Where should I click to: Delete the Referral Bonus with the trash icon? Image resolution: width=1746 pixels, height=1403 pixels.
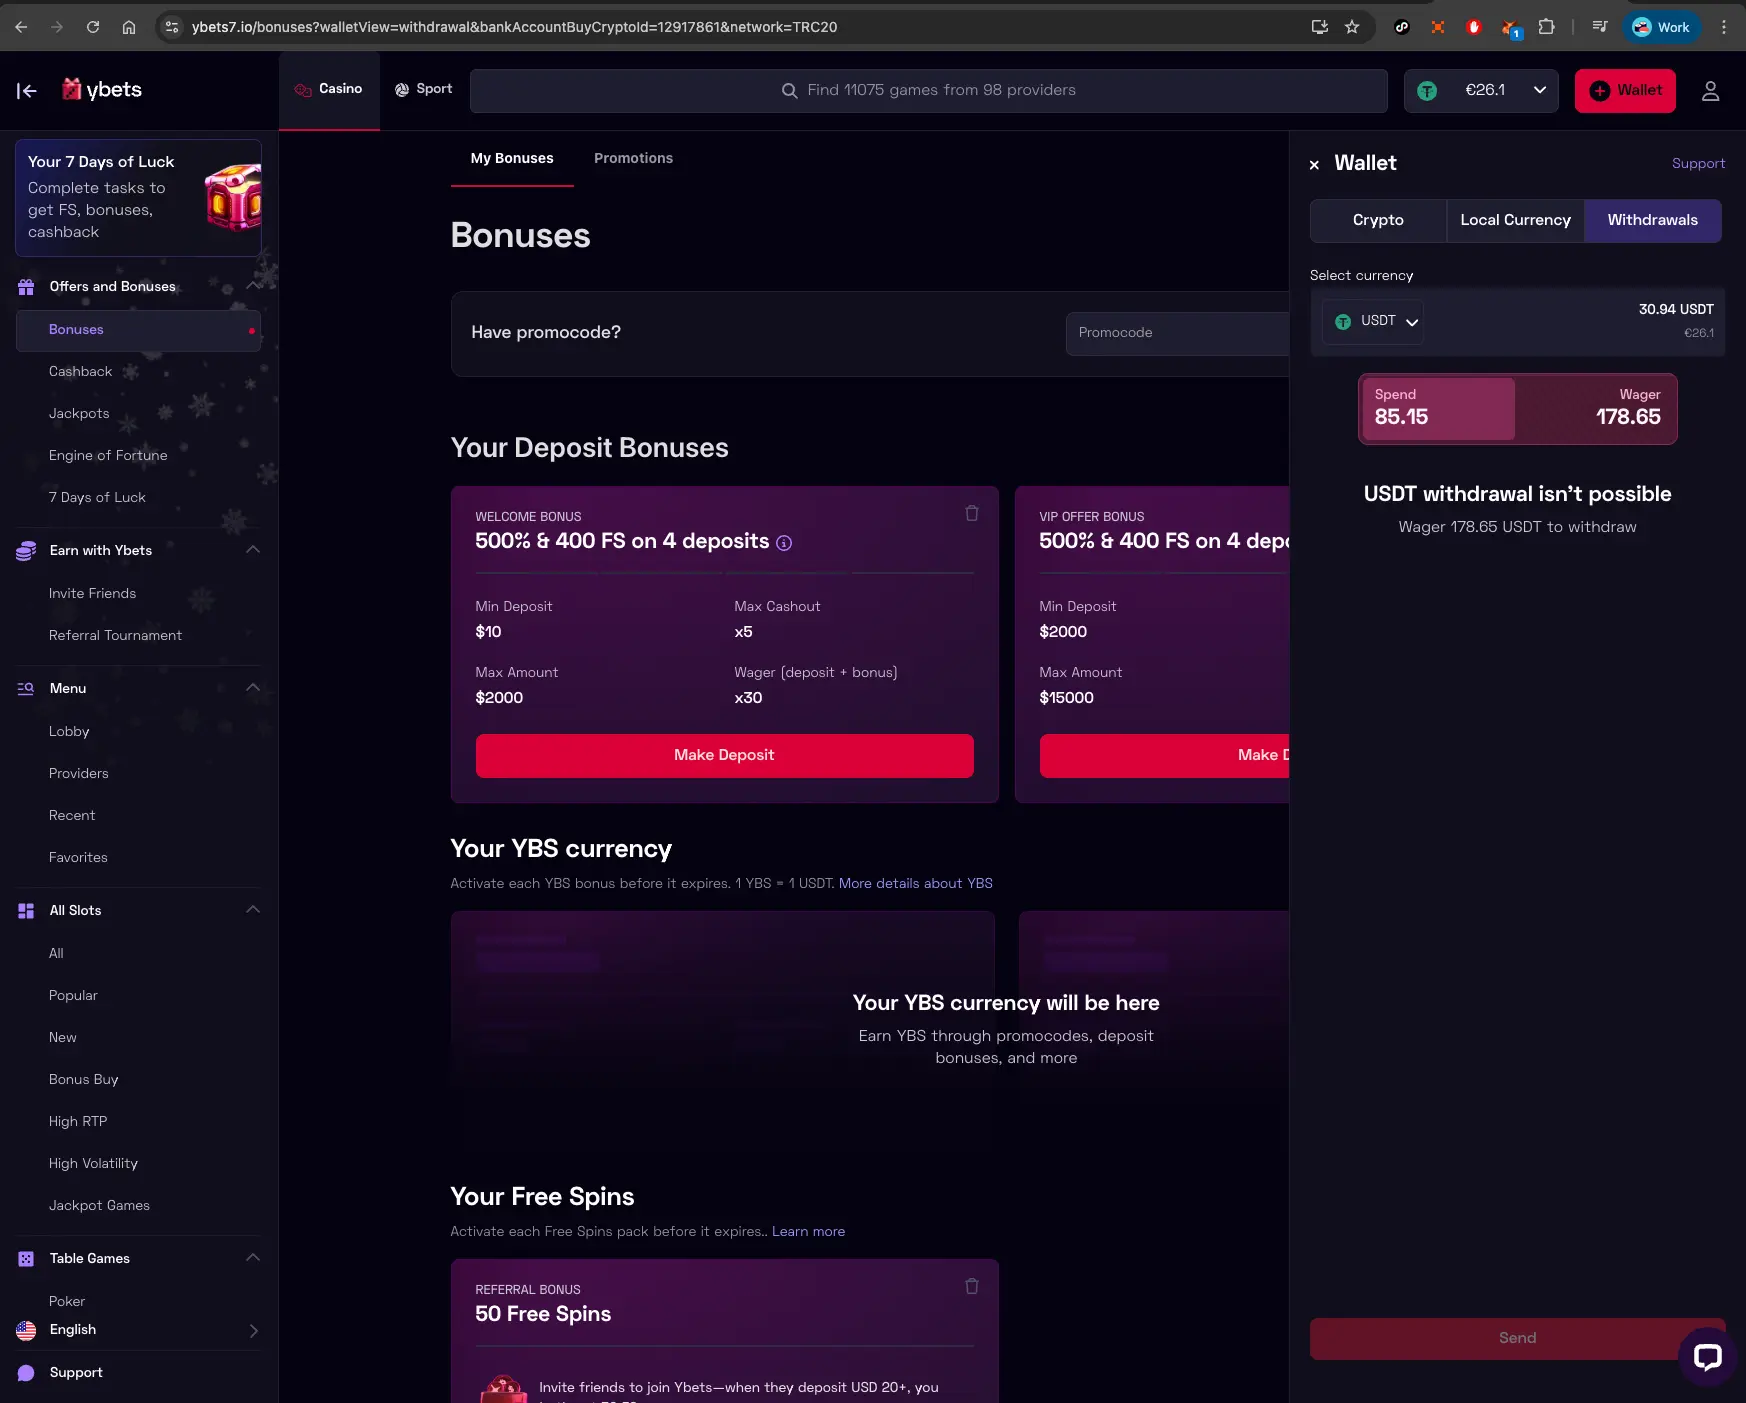point(971,1286)
